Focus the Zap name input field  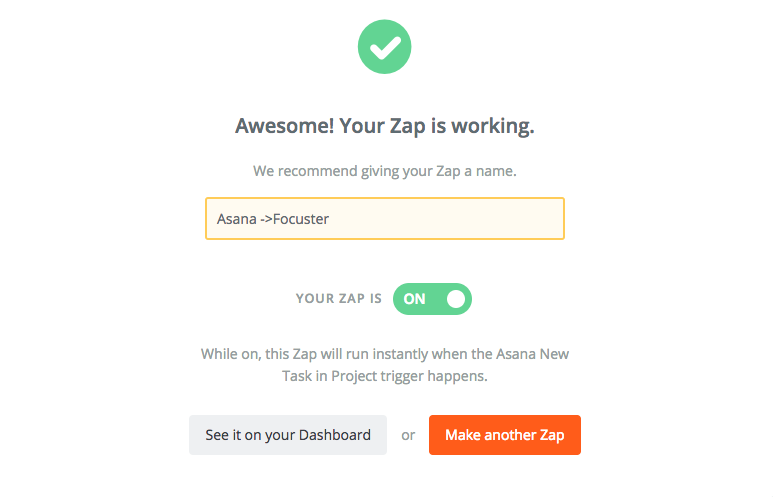[x=385, y=218]
